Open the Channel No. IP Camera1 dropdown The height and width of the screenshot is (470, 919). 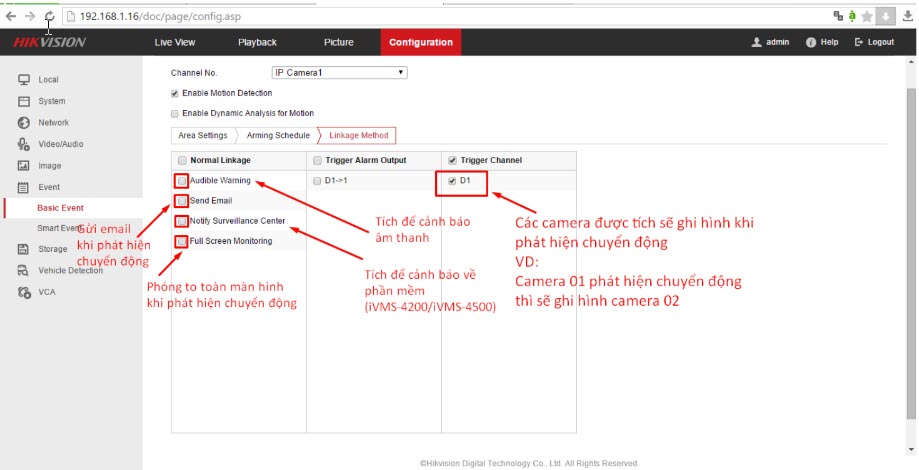(x=339, y=73)
